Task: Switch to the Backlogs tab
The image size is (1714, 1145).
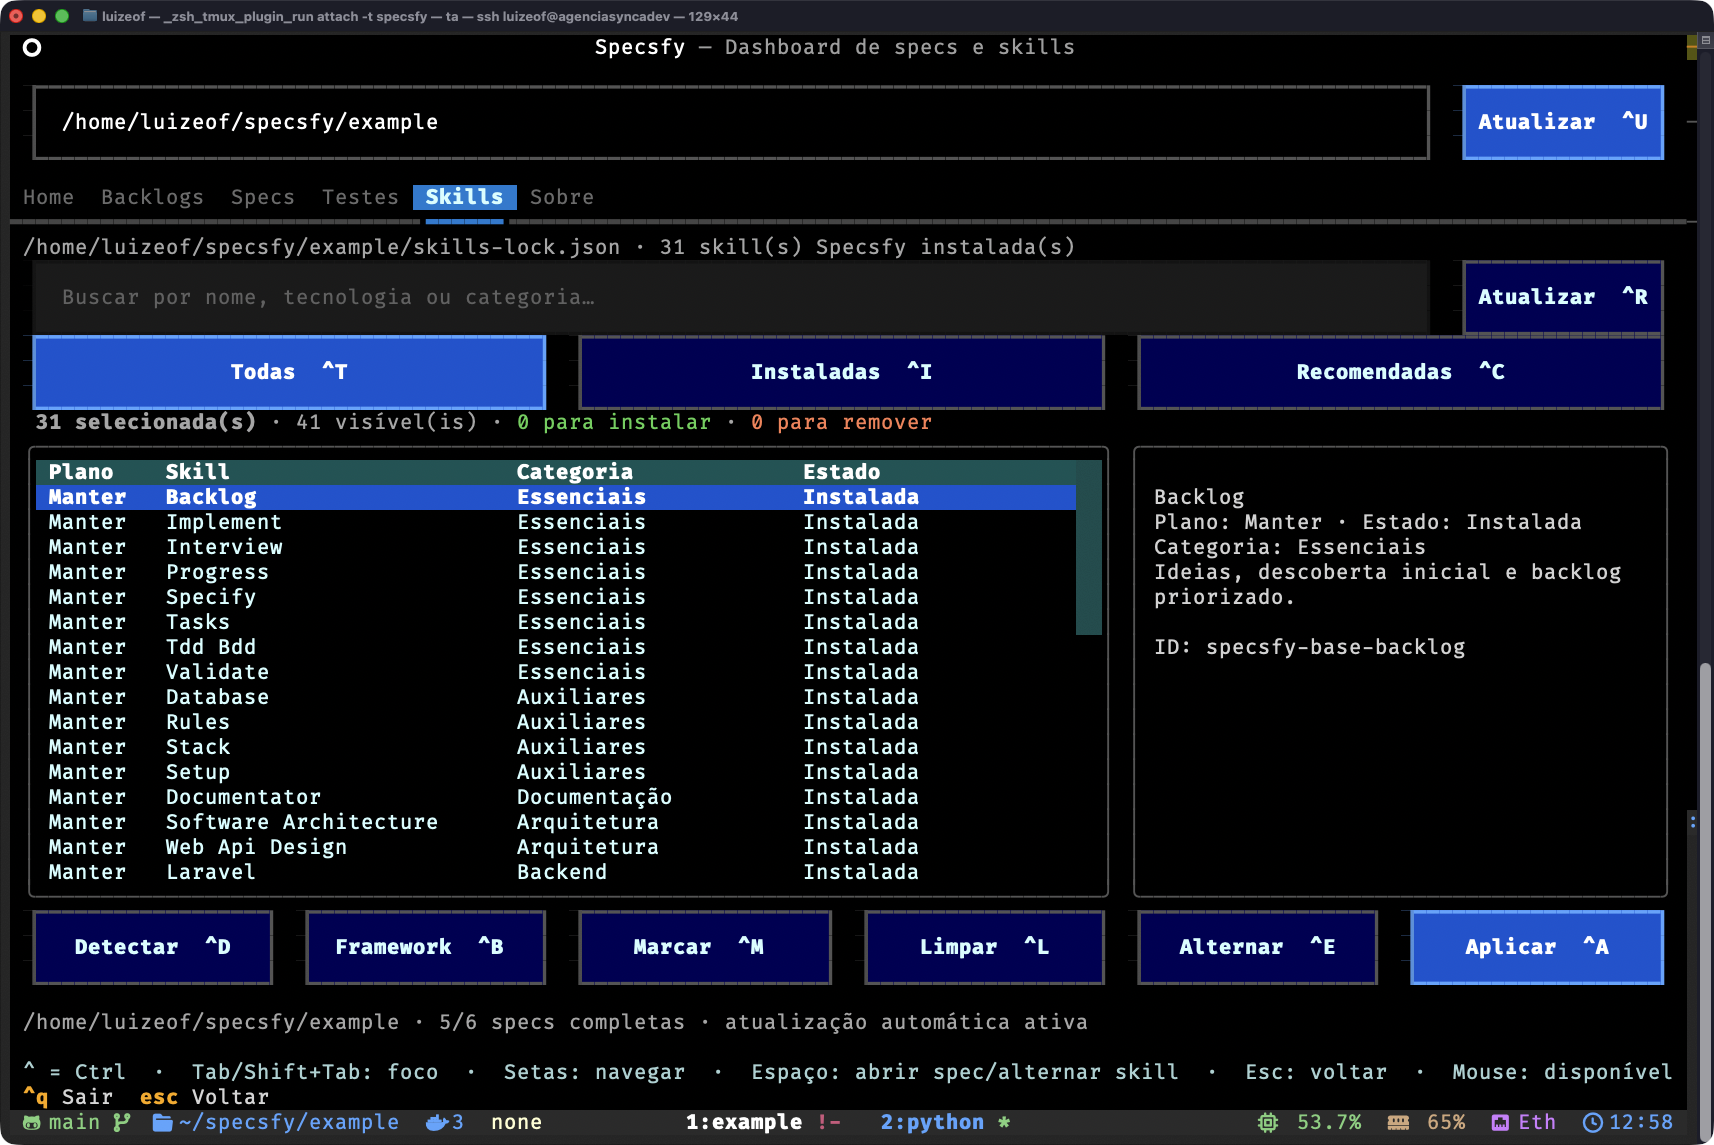Action: [152, 197]
